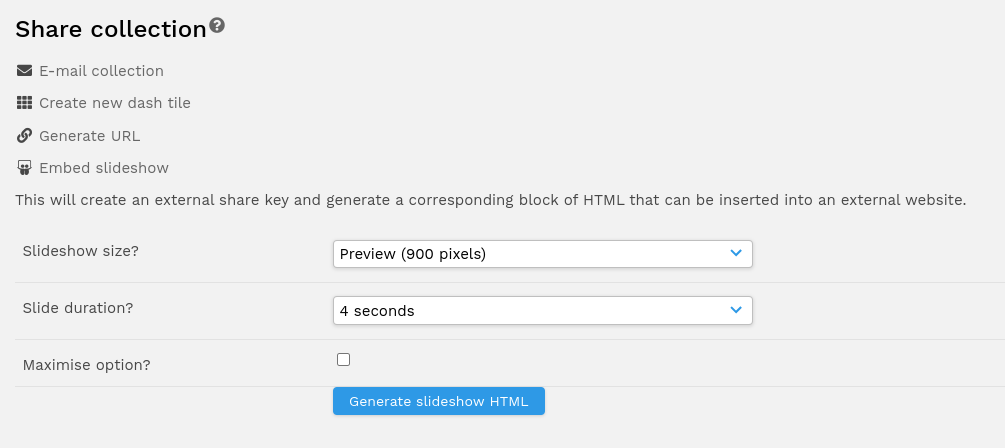Viewport: 1005px width, 448px height.
Task: Enable the Maximise option checkbox
Action: [x=344, y=360]
